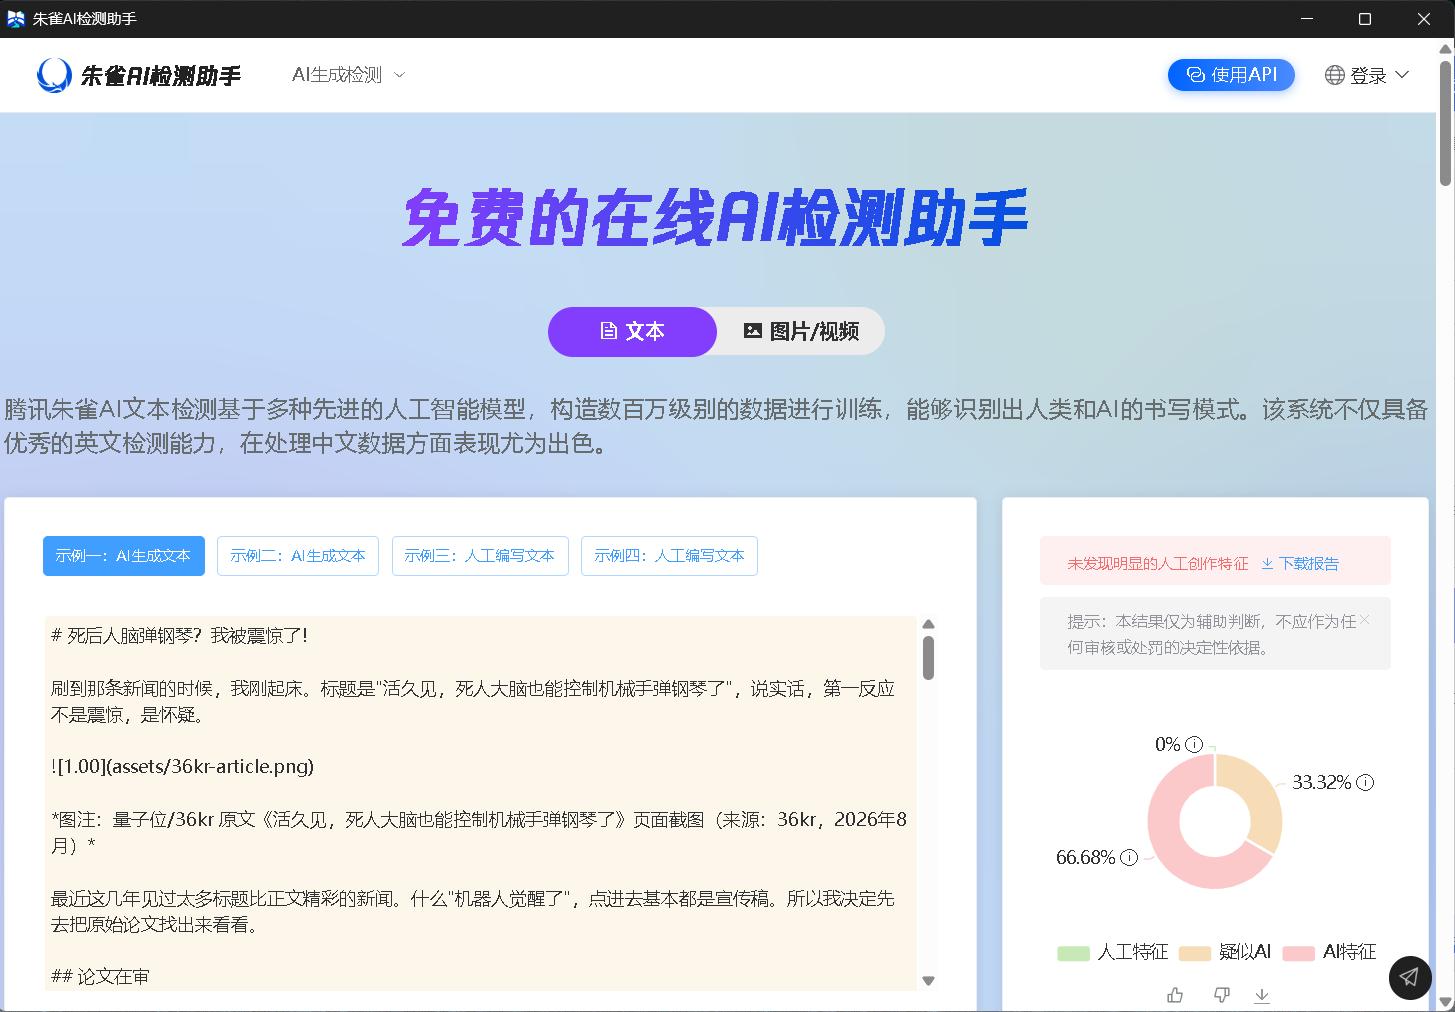Open the info icon next to 33.32%

(x=1365, y=782)
